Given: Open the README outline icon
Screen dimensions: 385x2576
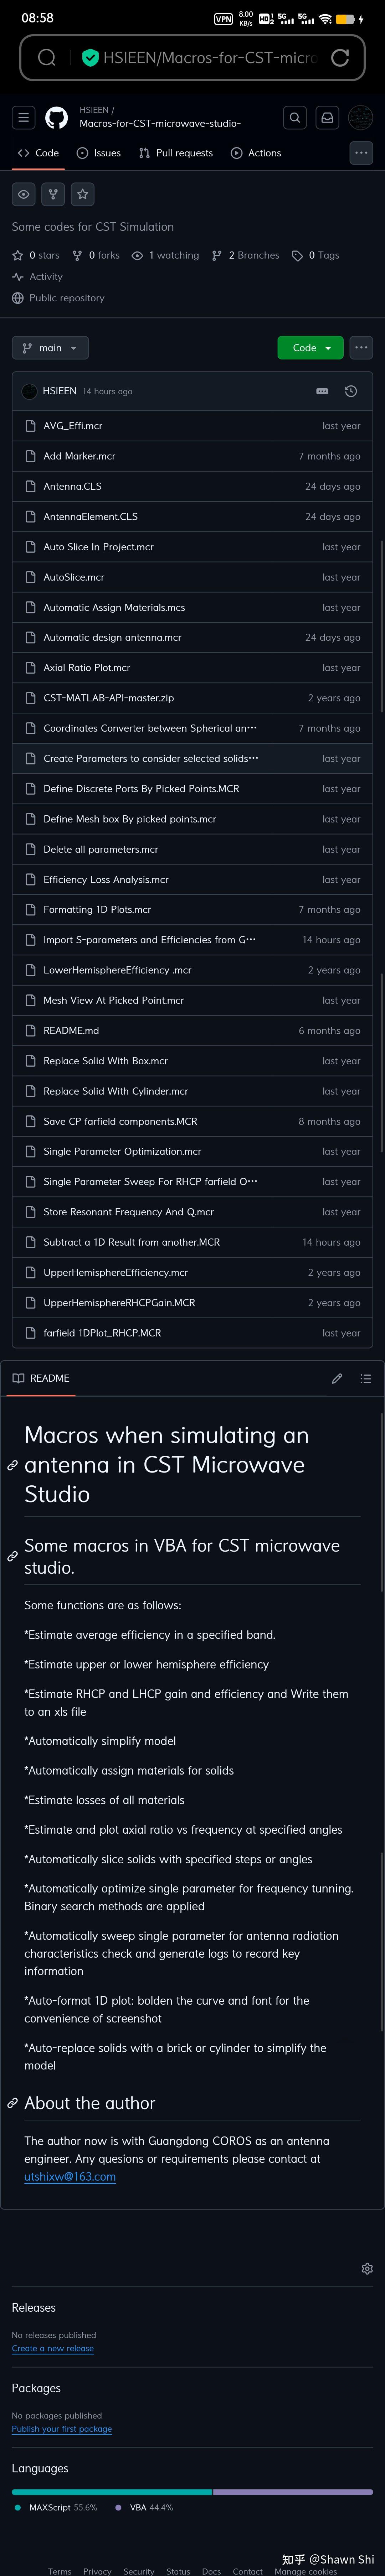Looking at the screenshot, I should [x=366, y=1378].
